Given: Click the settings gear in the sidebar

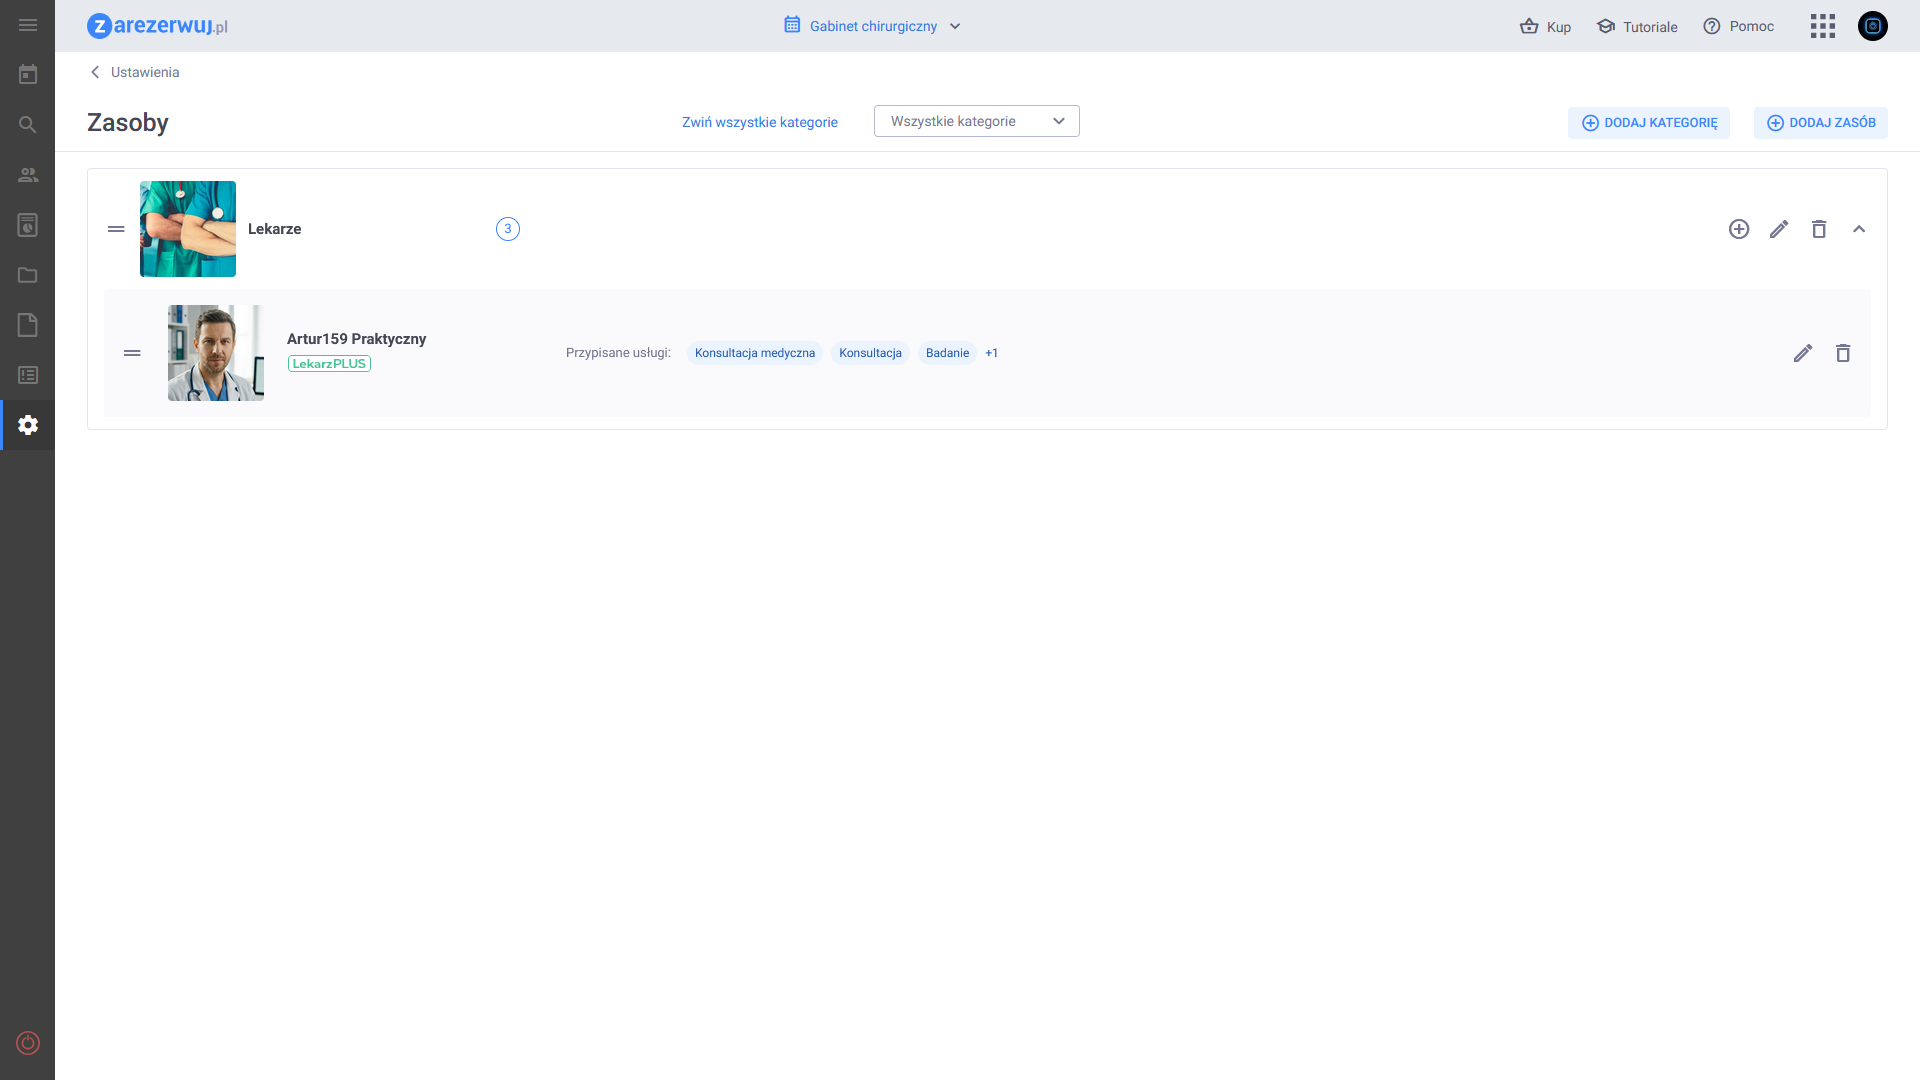Looking at the screenshot, I should tap(28, 425).
